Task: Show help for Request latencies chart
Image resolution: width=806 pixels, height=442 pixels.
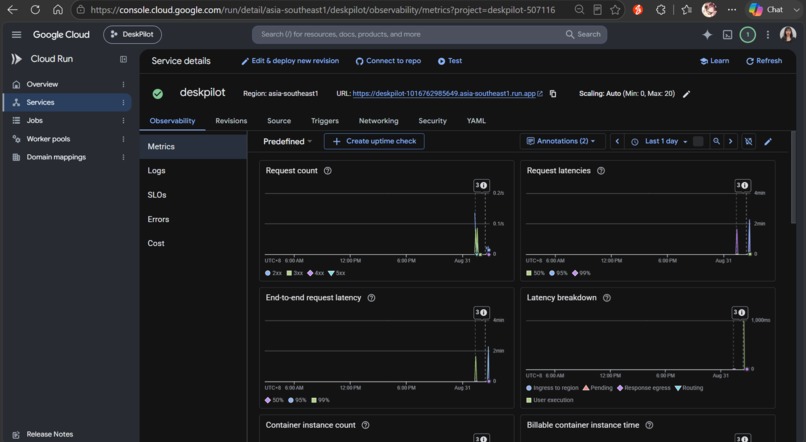Action: [x=601, y=171]
